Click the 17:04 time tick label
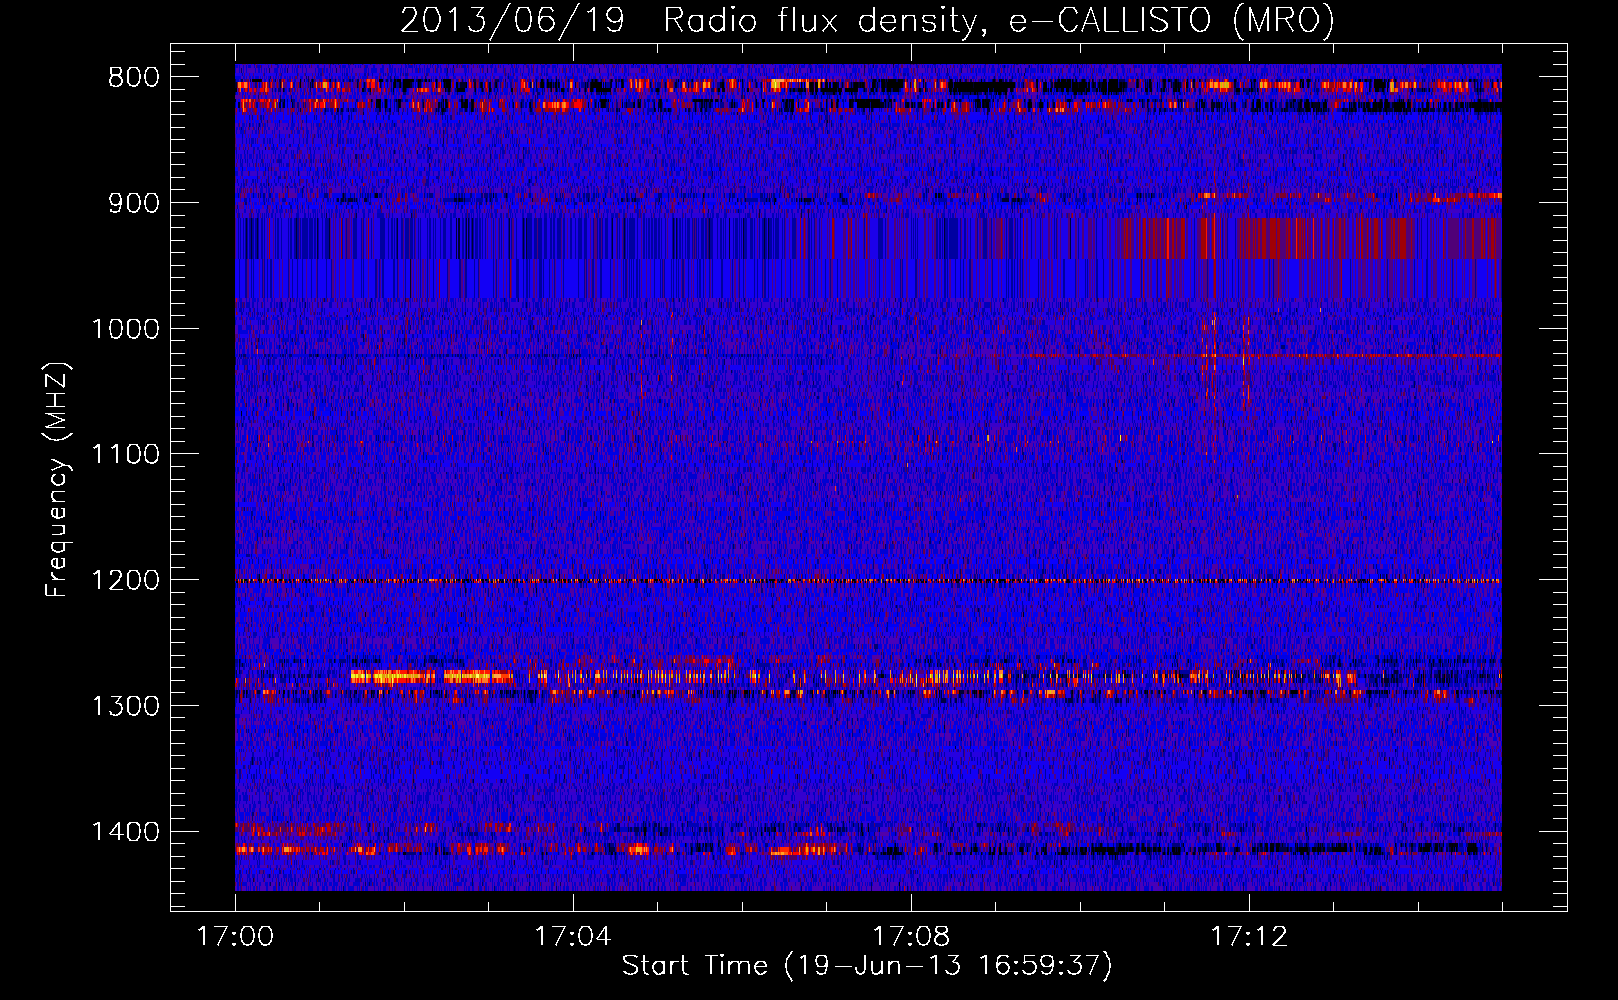This screenshot has height=1000, width=1618. pyautogui.click(x=572, y=937)
